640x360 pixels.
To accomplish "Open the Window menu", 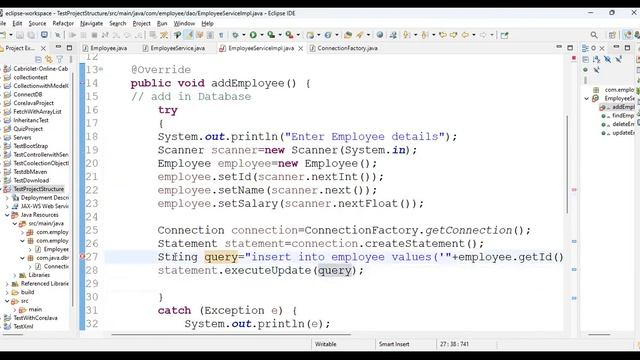I will pos(184,24).
